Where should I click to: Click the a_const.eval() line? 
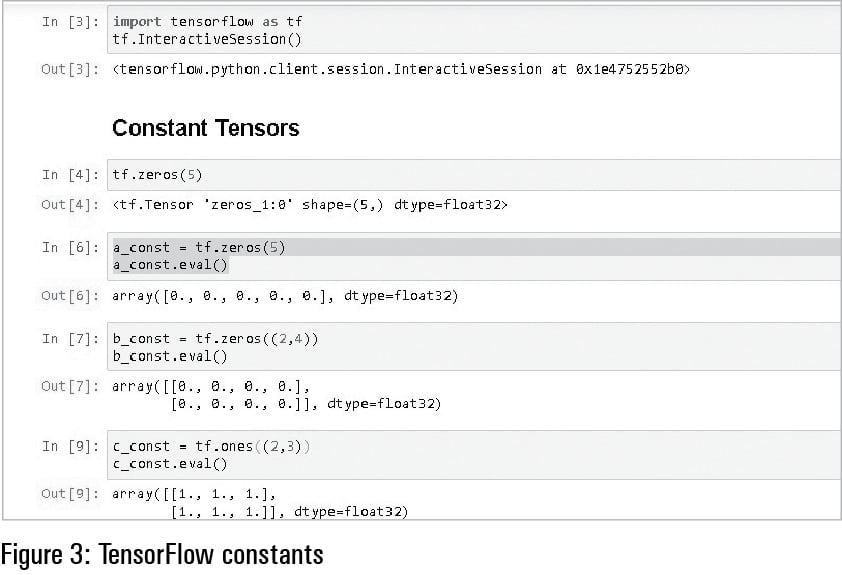(170, 265)
